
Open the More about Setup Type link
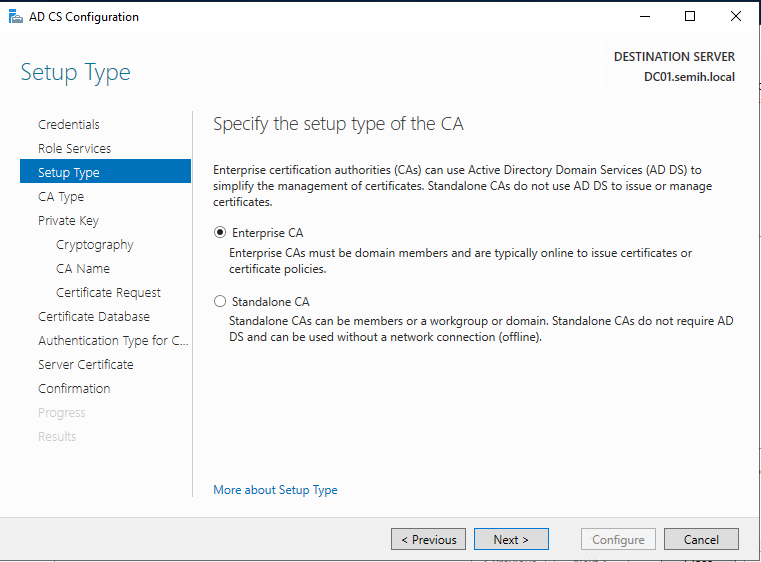(275, 490)
